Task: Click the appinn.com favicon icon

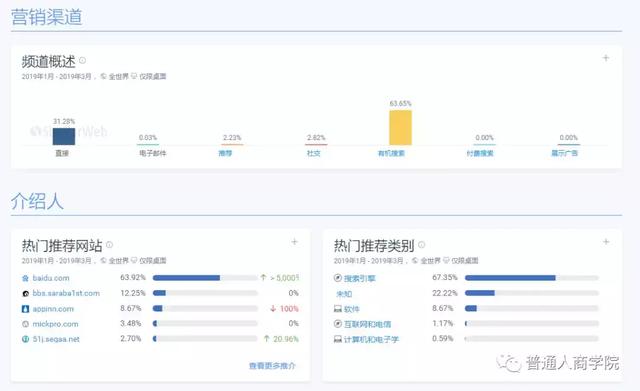Action: coord(25,309)
